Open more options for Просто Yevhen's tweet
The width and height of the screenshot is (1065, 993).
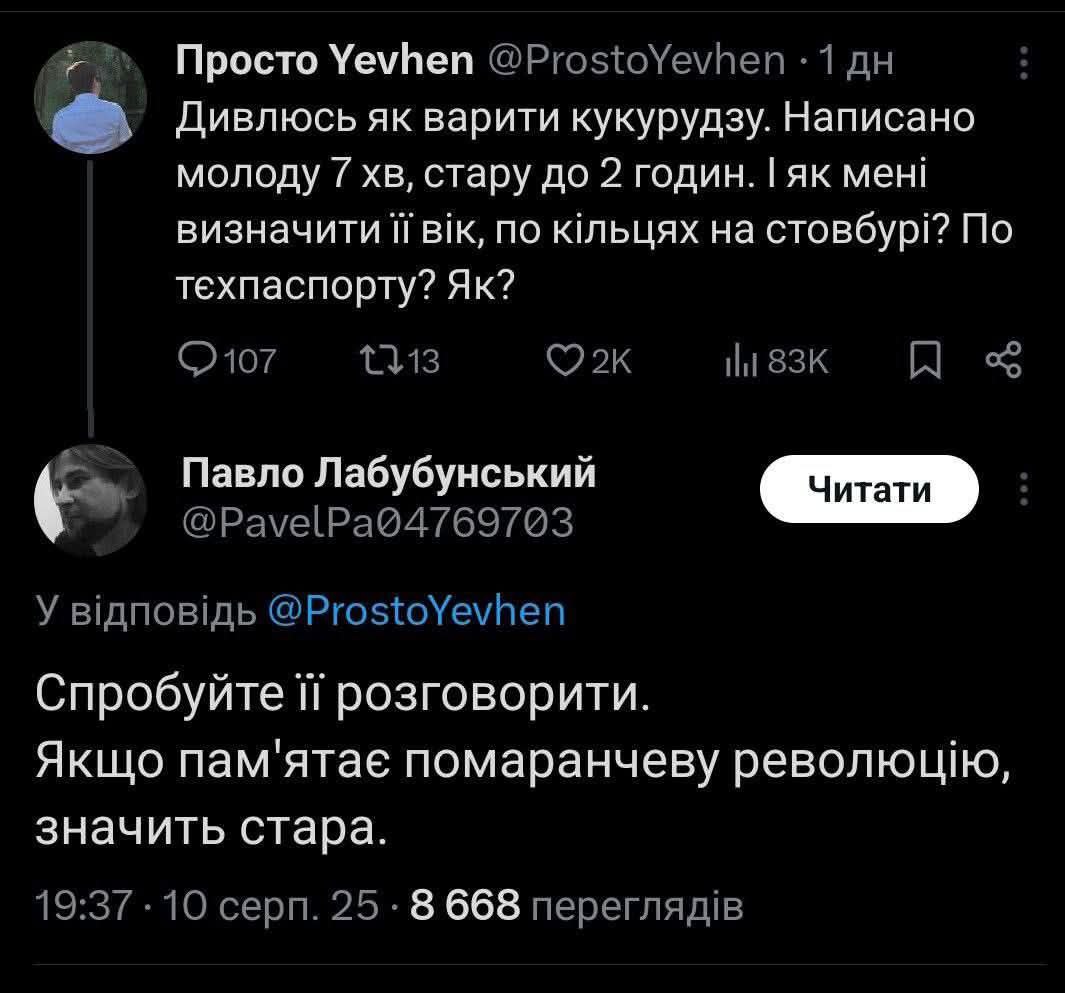tap(1022, 62)
